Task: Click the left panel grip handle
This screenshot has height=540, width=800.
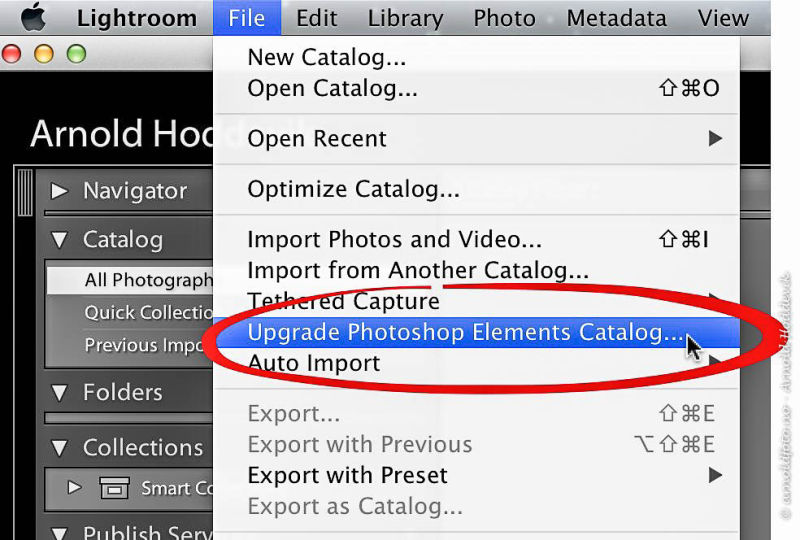Action: coord(25,192)
